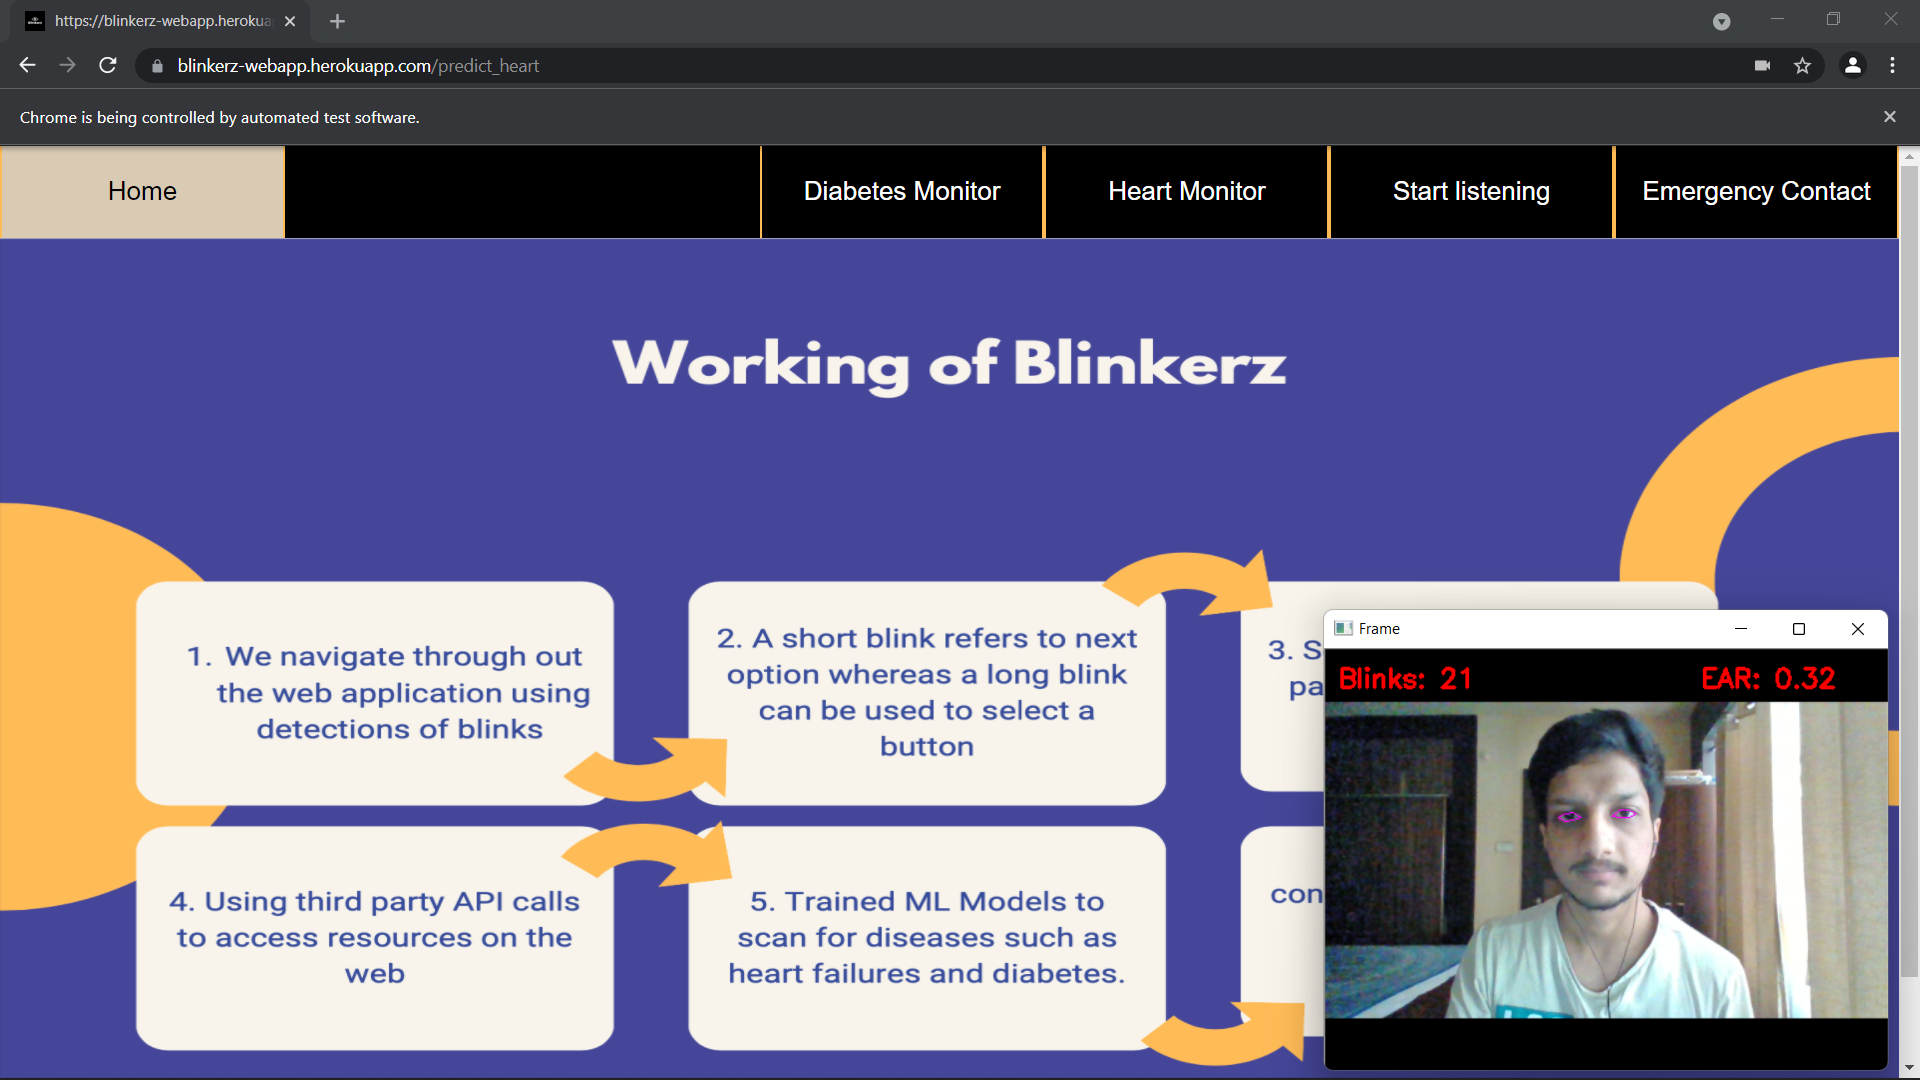This screenshot has width=1920, height=1080.
Task: Open new tab with plus button
Action: point(337,21)
